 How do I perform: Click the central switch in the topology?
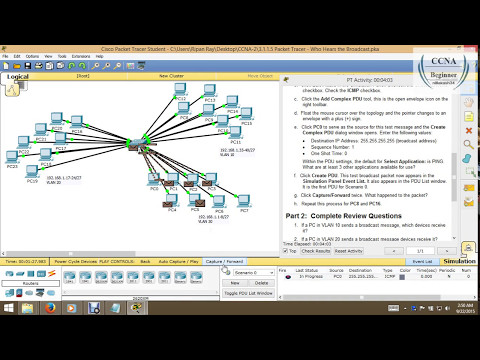(x=138, y=144)
